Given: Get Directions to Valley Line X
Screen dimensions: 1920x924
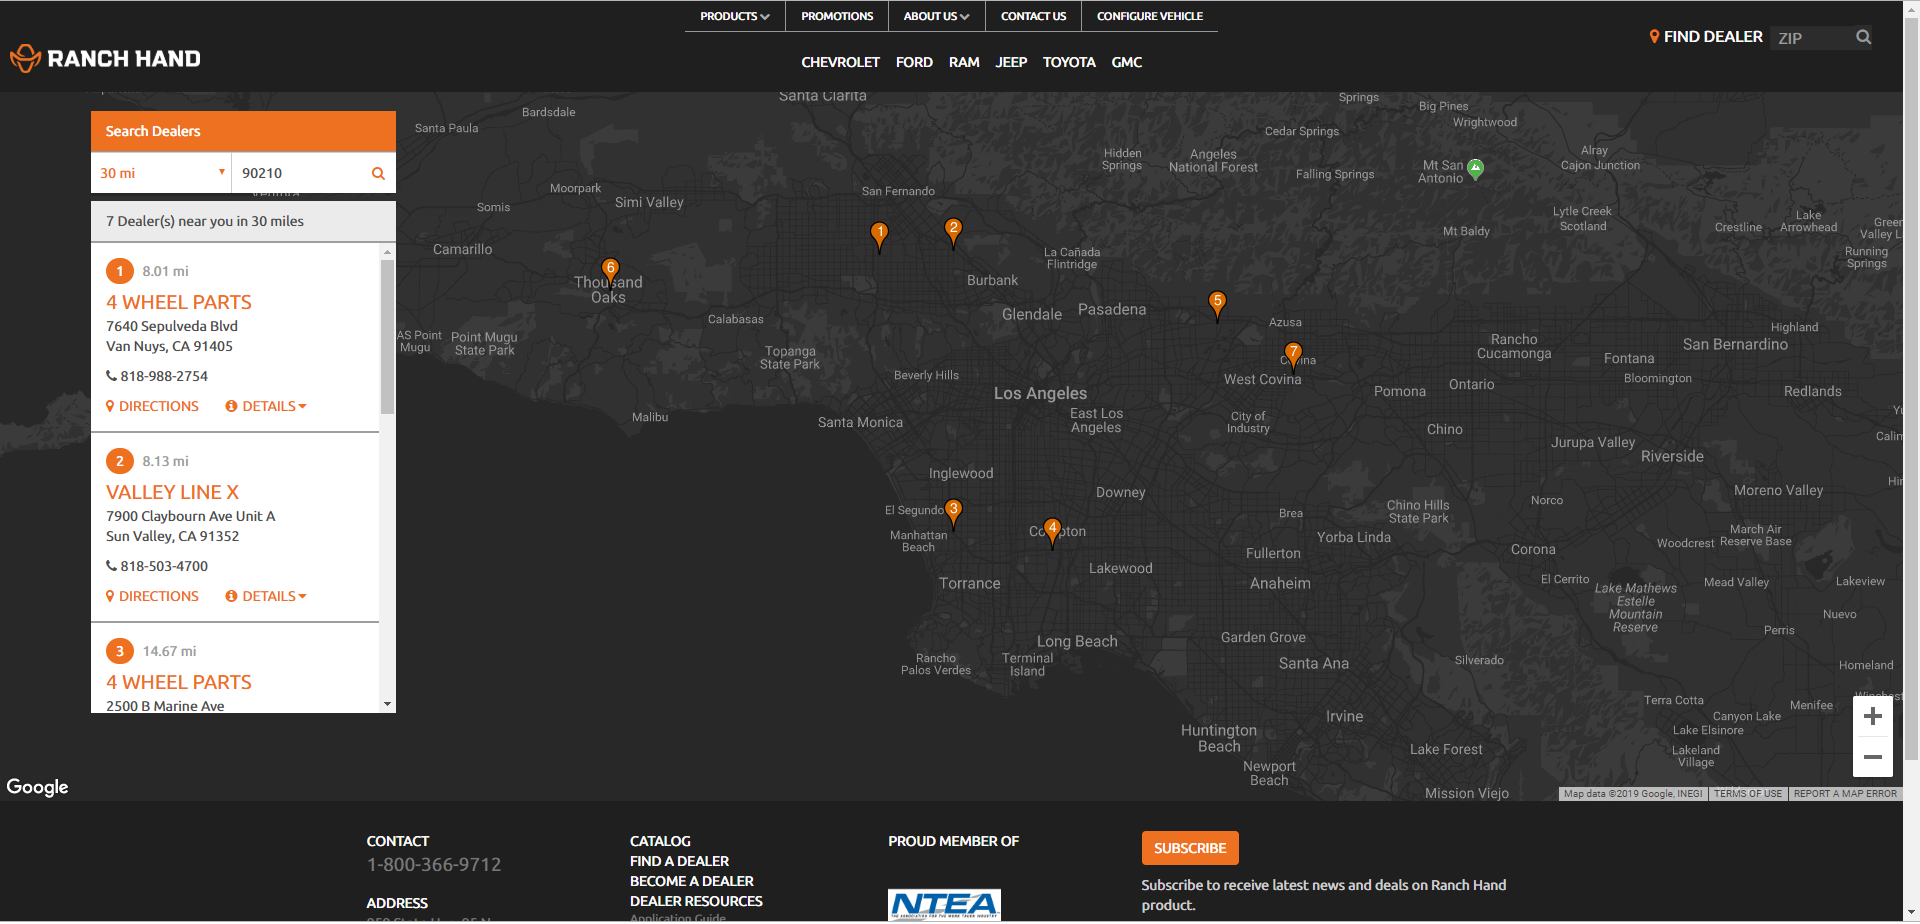Looking at the screenshot, I should click(152, 596).
